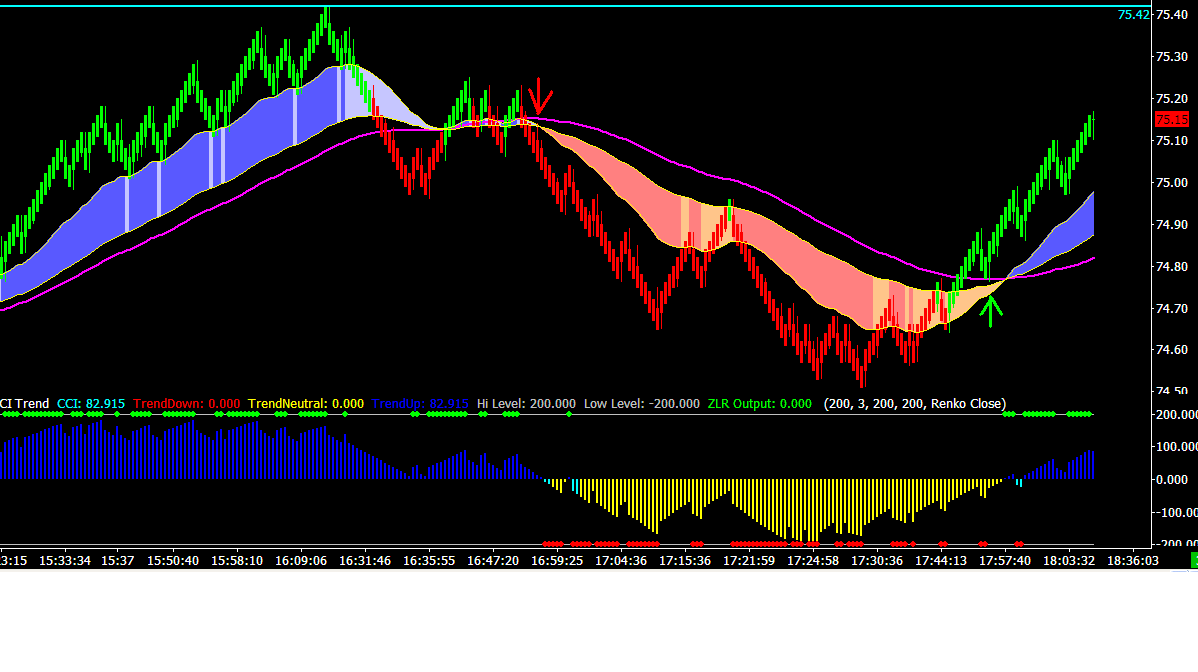The image size is (1198, 672).
Task: Select the 75.10 price axis label
Action: pyautogui.click(x=1172, y=141)
